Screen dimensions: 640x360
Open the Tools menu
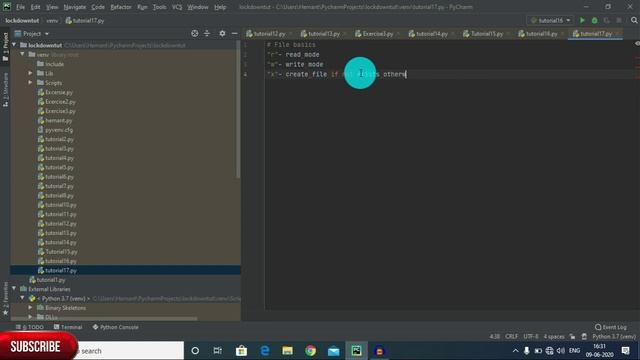pyautogui.click(x=160, y=7)
